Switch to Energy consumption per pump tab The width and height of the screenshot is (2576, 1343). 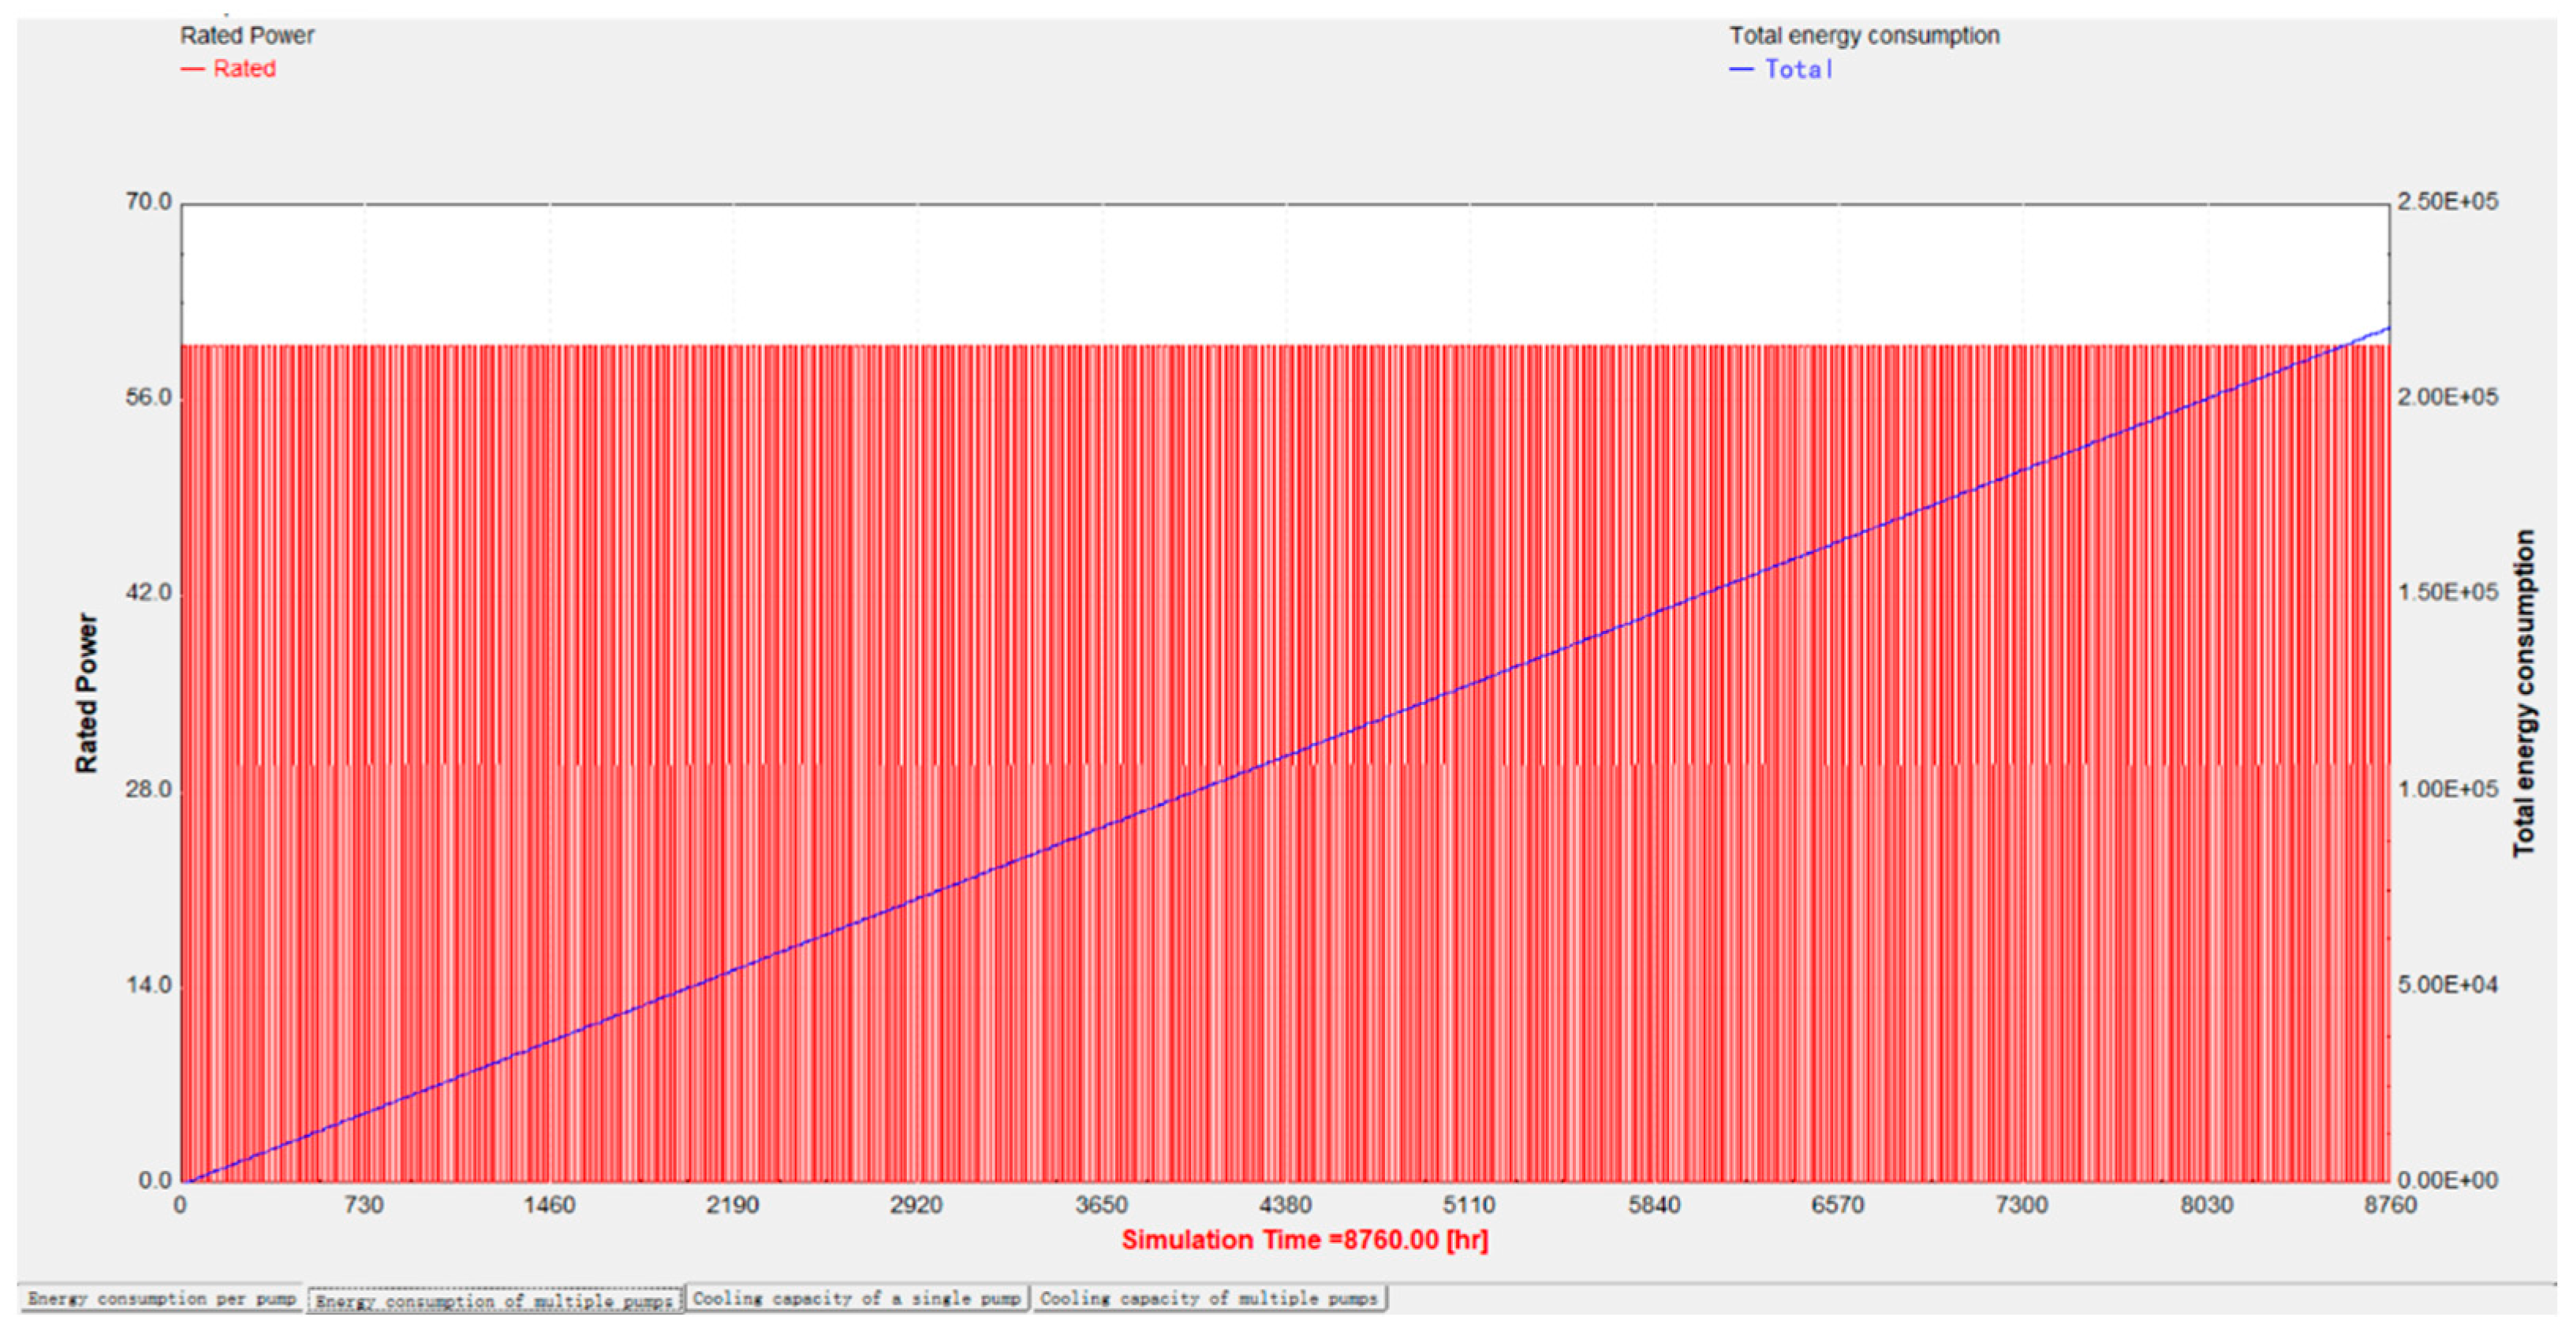click(162, 1298)
